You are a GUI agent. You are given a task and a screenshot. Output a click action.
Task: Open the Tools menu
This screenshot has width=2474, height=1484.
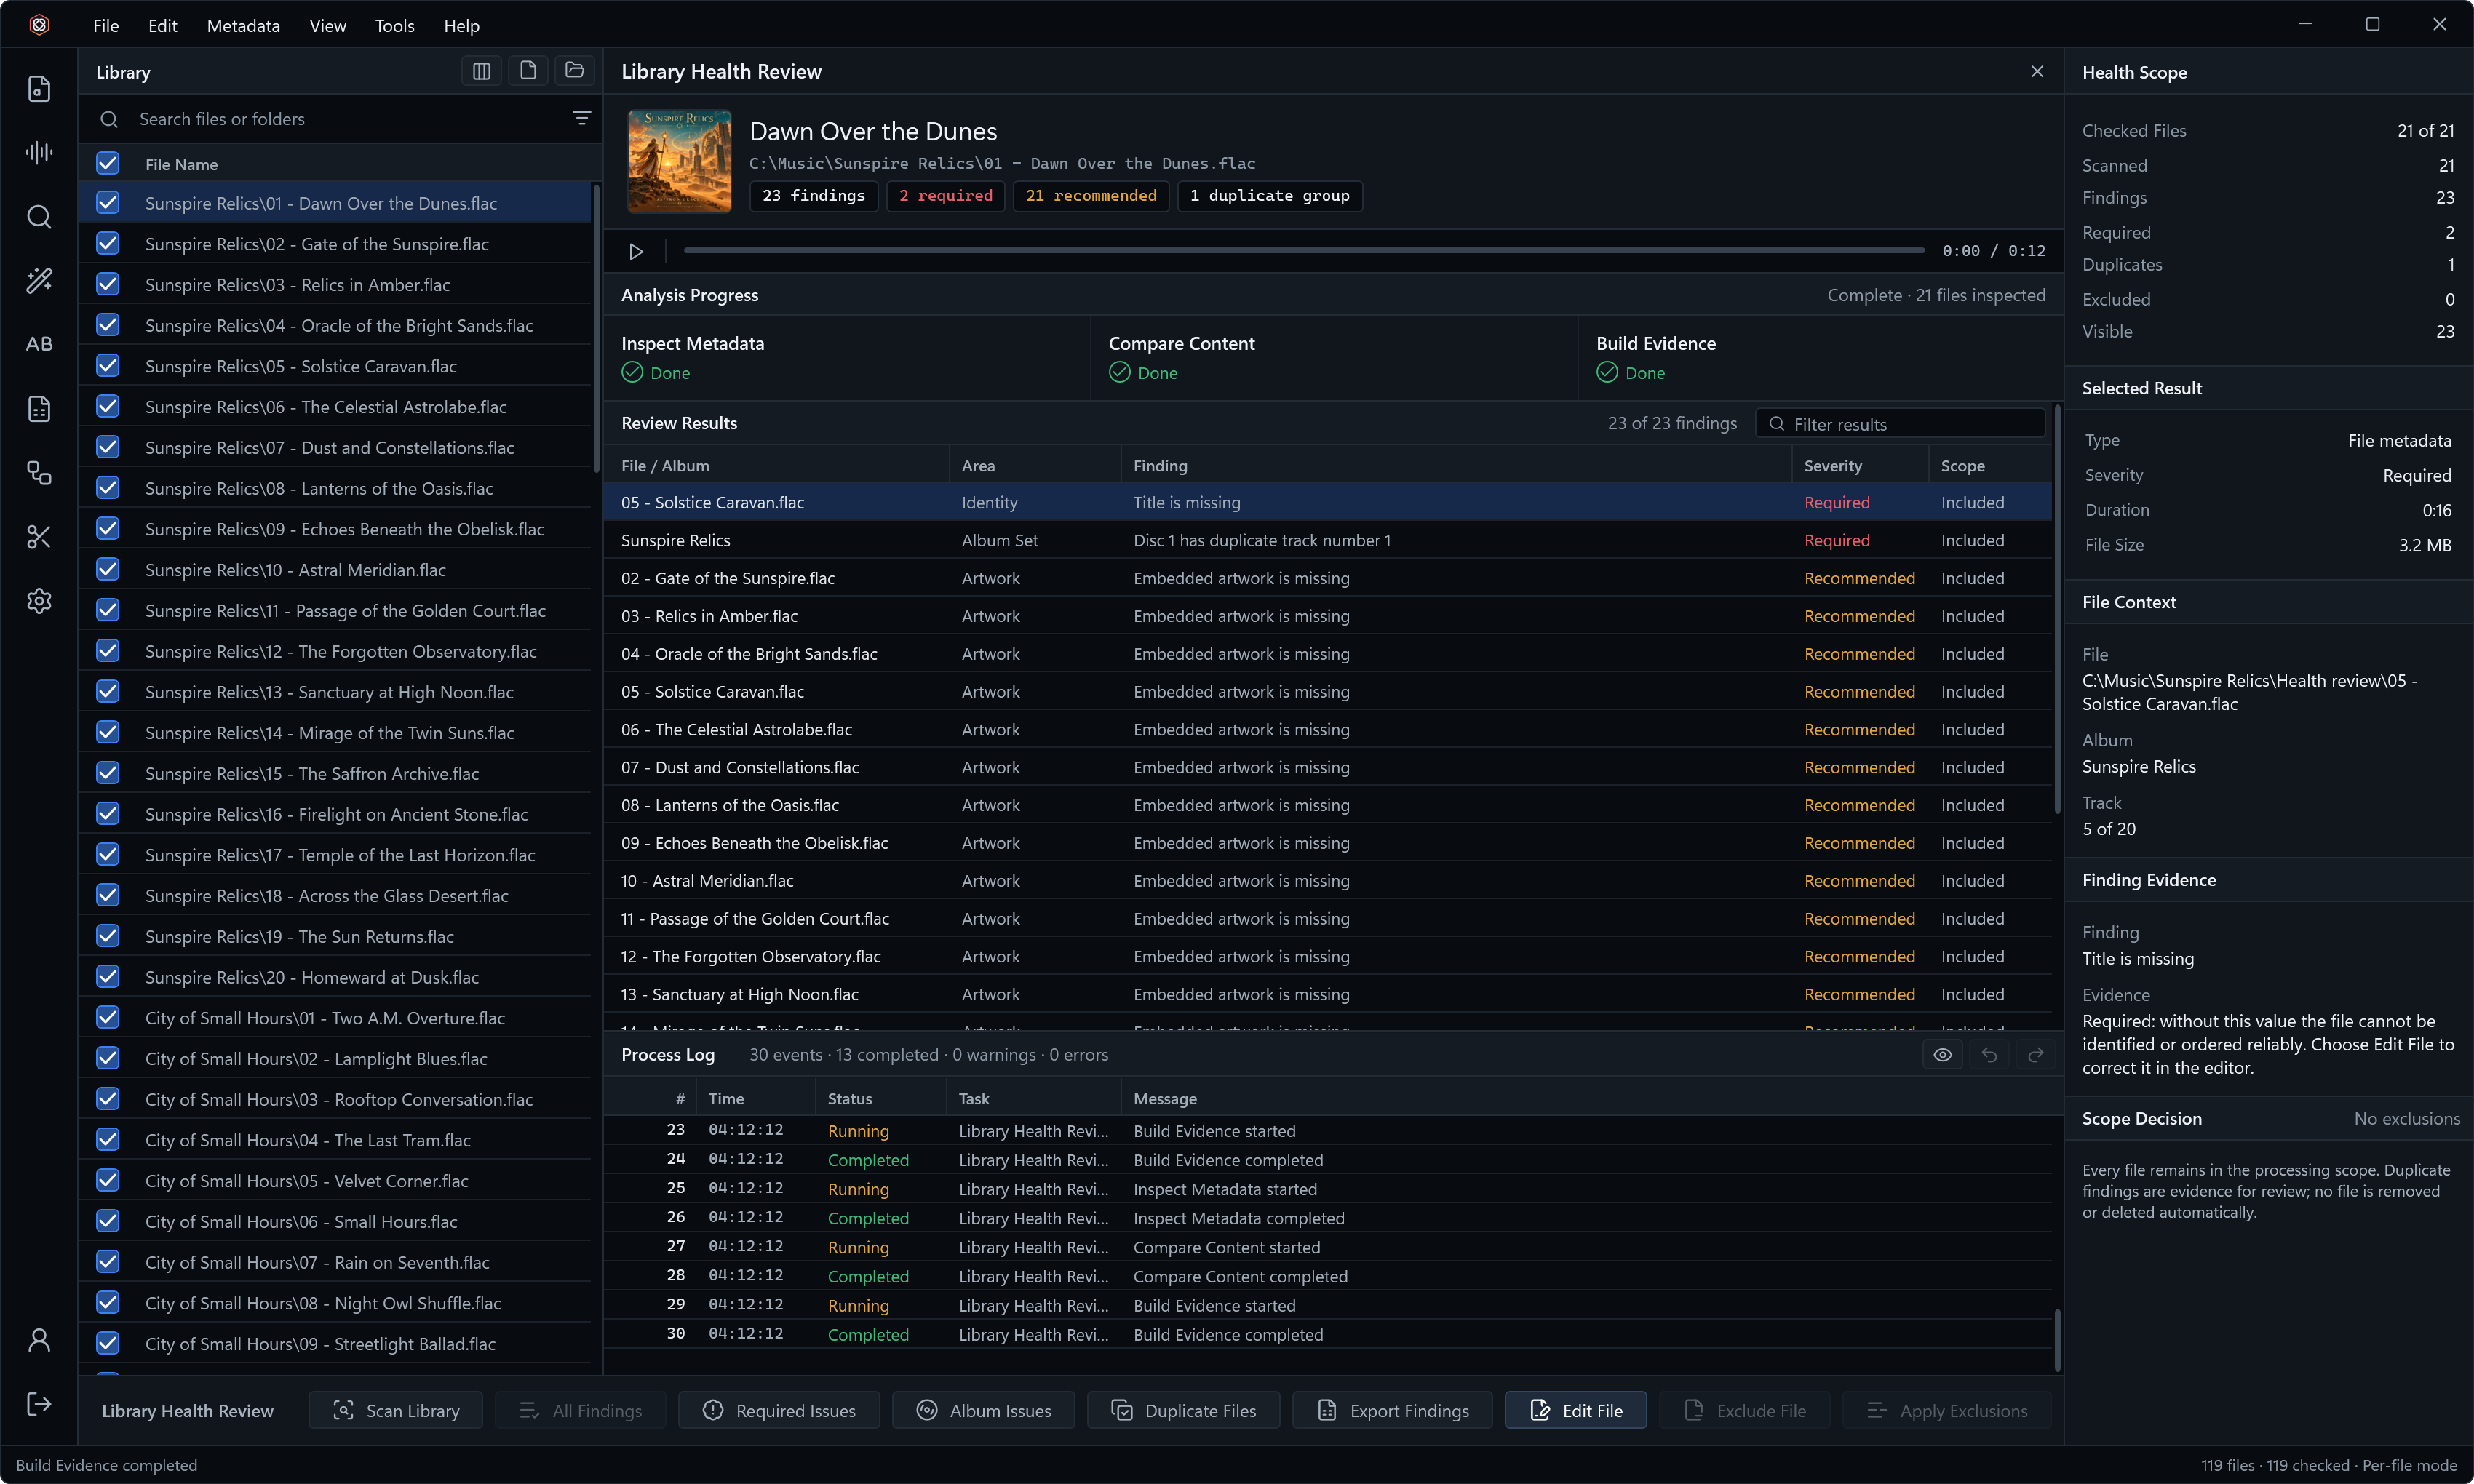pos(394,25)
